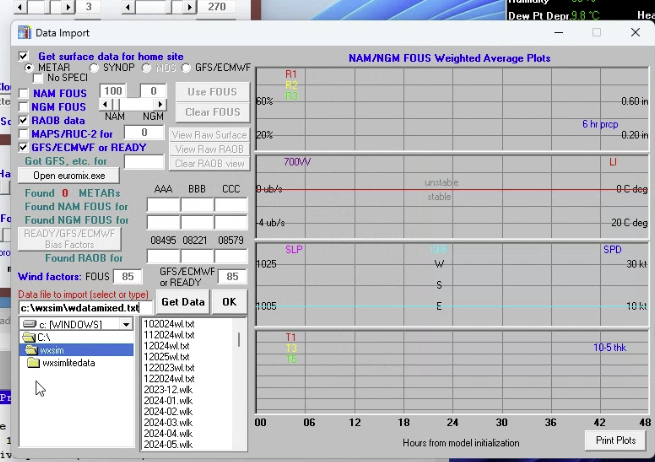Screen dimensions: 655x462
Task: Select file 2024-03.wlk in file list
Action: point(168,423)
